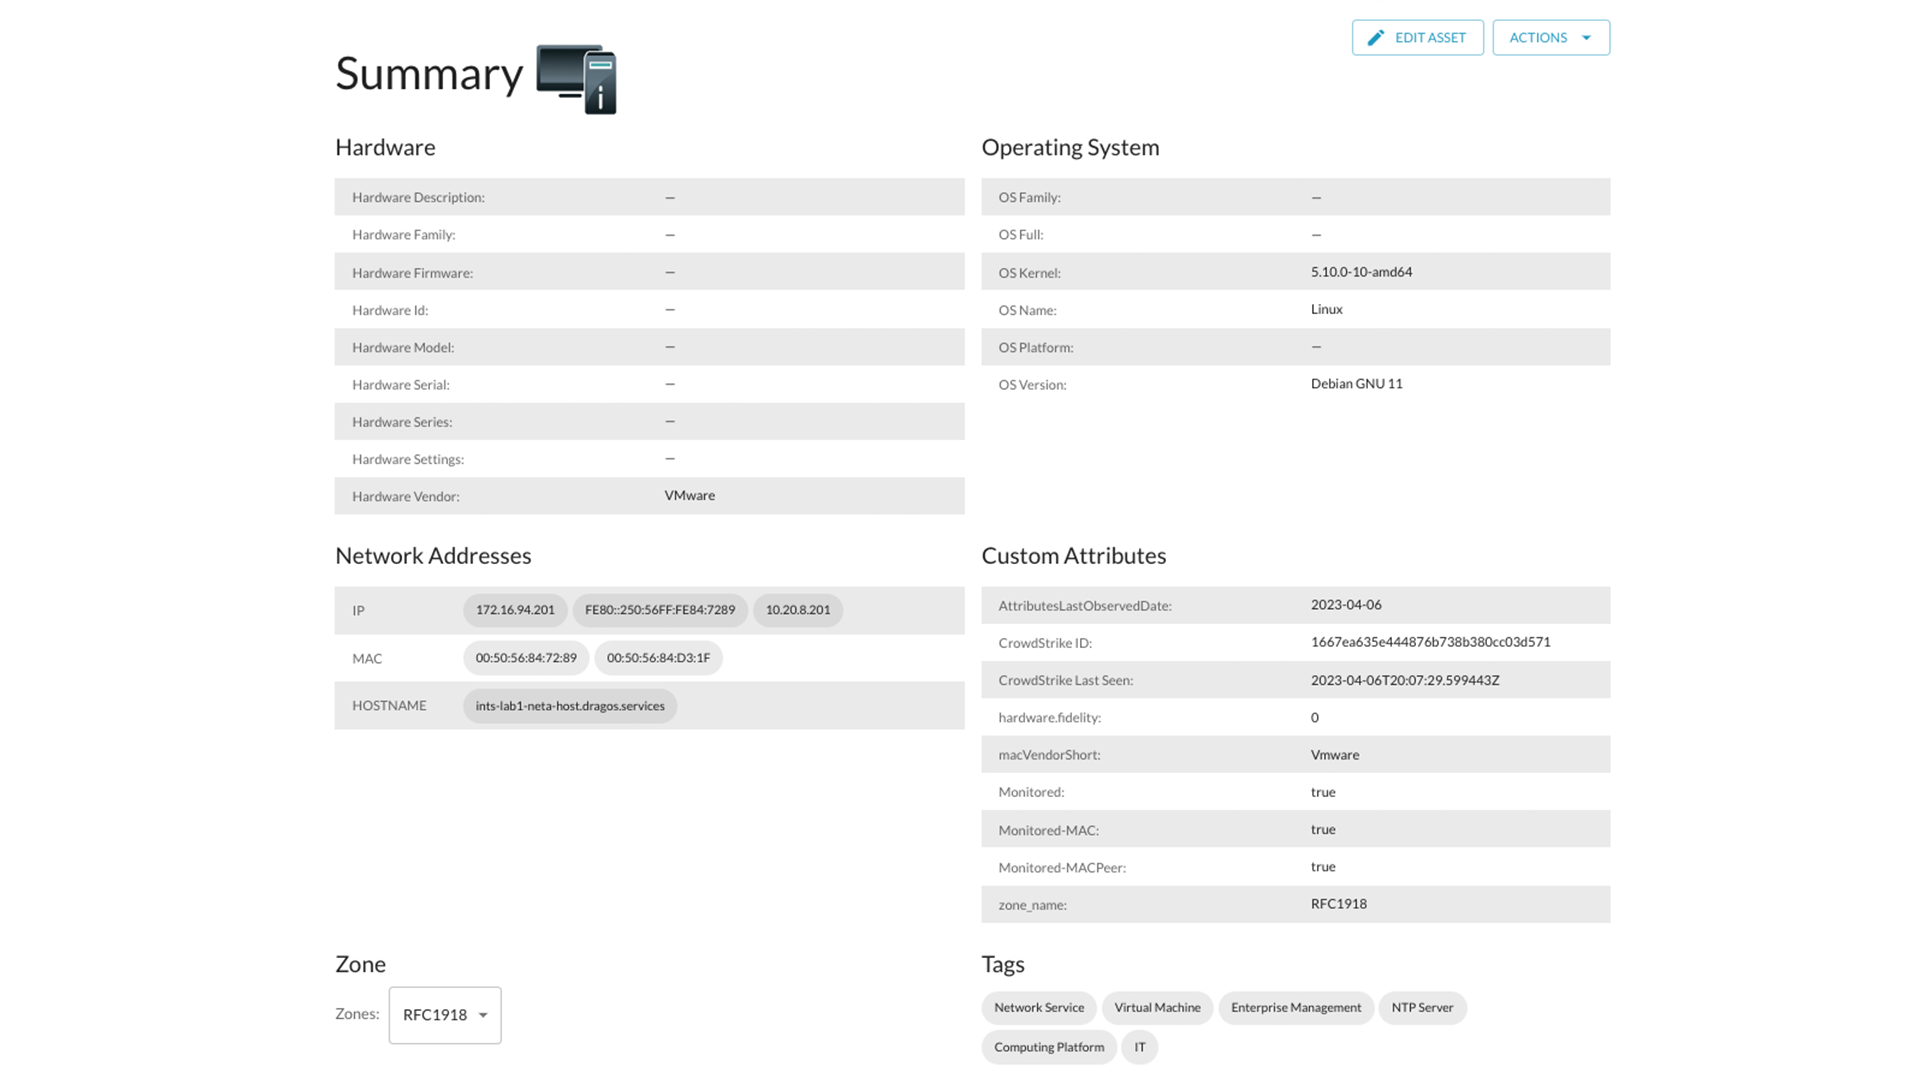Screen dimensions: 1920x1080
Task: Select the Enterprise Management tag
Action: [1295, 1008]
